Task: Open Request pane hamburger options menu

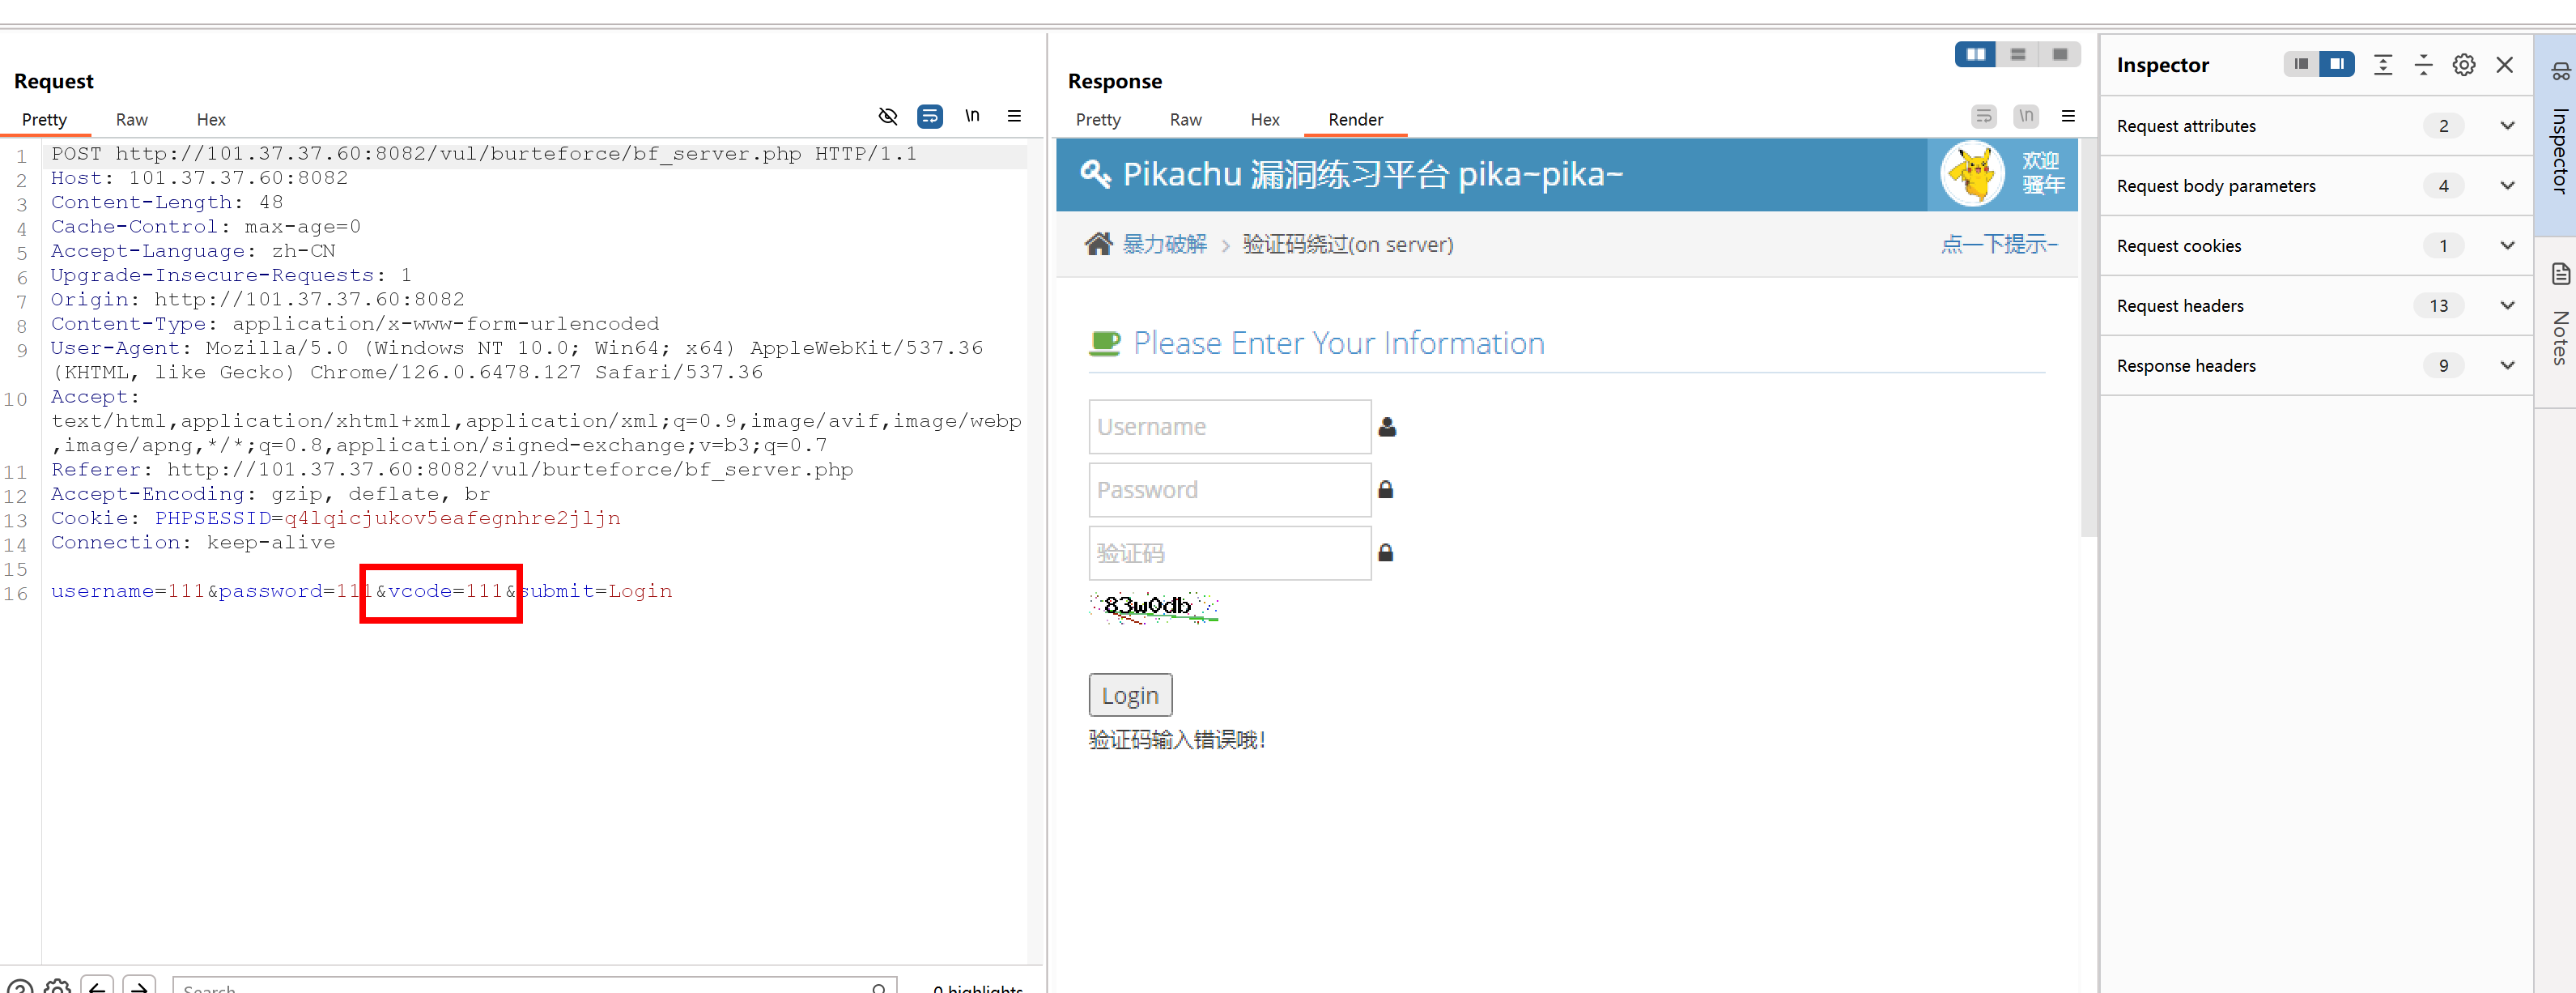Action: [1014, 116]
